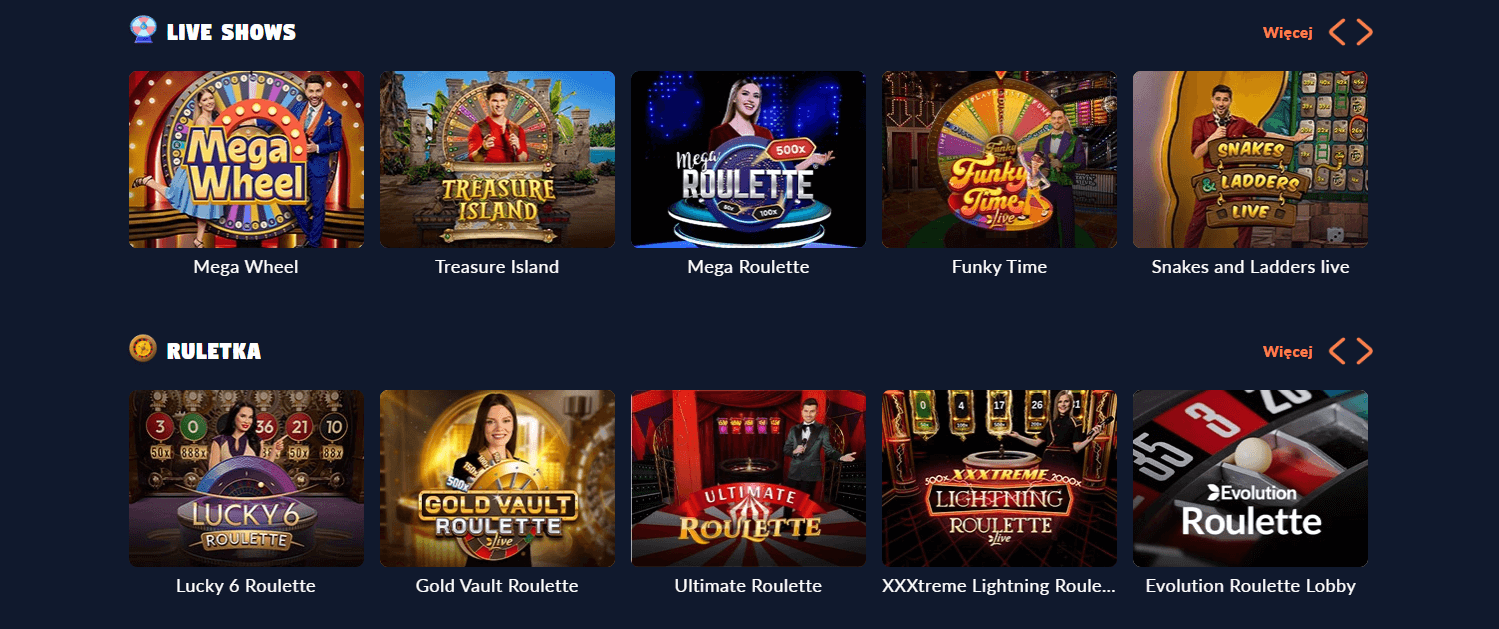Viewport: 1499px width, 629px height.
Task: Click the Evolution Roulette Lobby title text
Action: 1250,586
